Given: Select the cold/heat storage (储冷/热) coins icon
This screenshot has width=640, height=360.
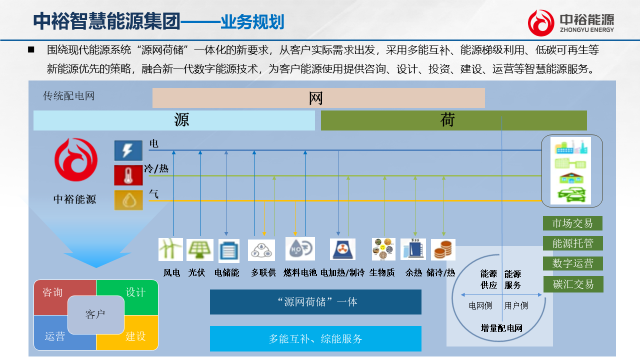Looking at the screenshot, I should [443, 250].
